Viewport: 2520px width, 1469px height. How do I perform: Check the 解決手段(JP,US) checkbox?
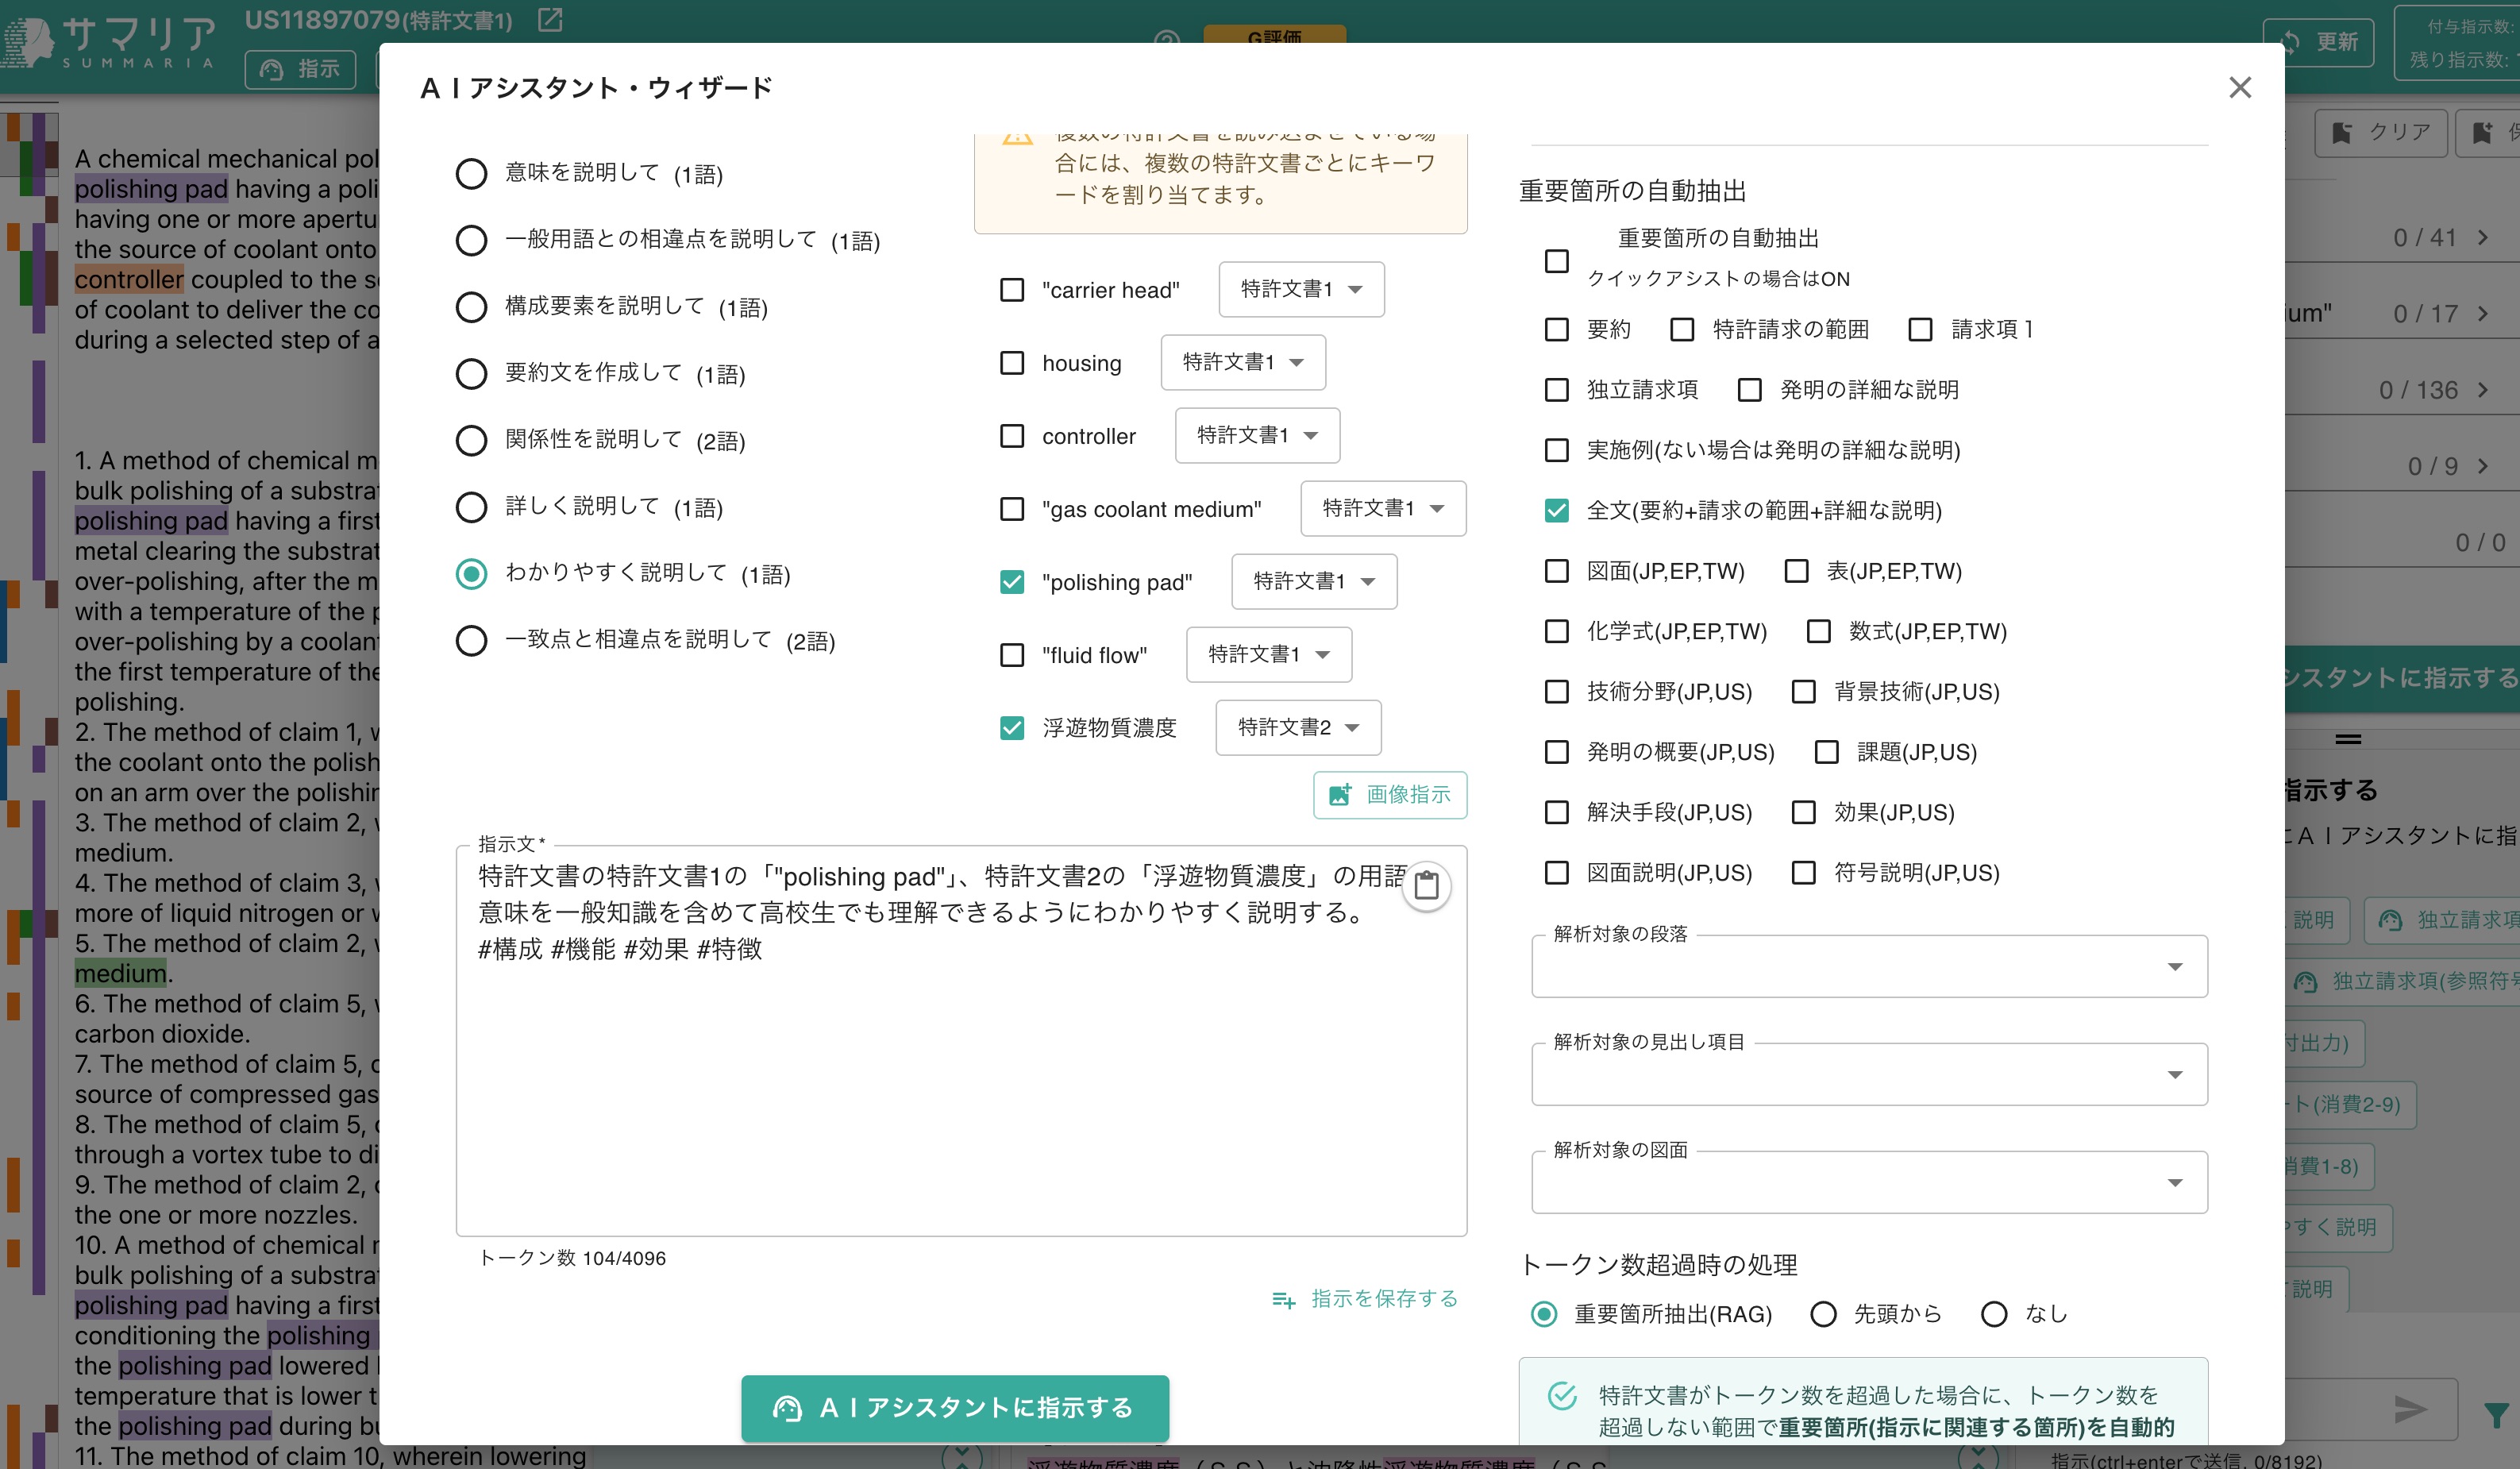[x=1557, y=813]
